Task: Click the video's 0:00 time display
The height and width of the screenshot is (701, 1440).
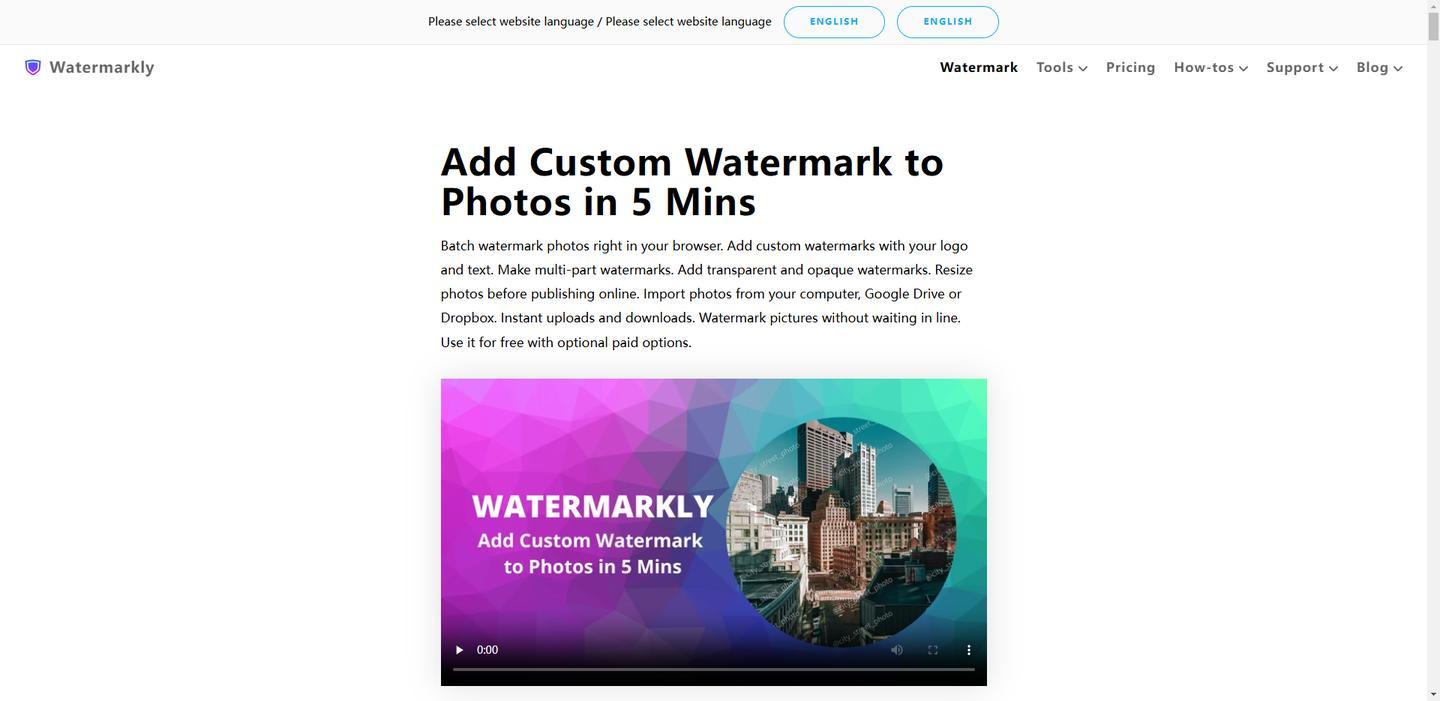Action: (x=487, y=650)
